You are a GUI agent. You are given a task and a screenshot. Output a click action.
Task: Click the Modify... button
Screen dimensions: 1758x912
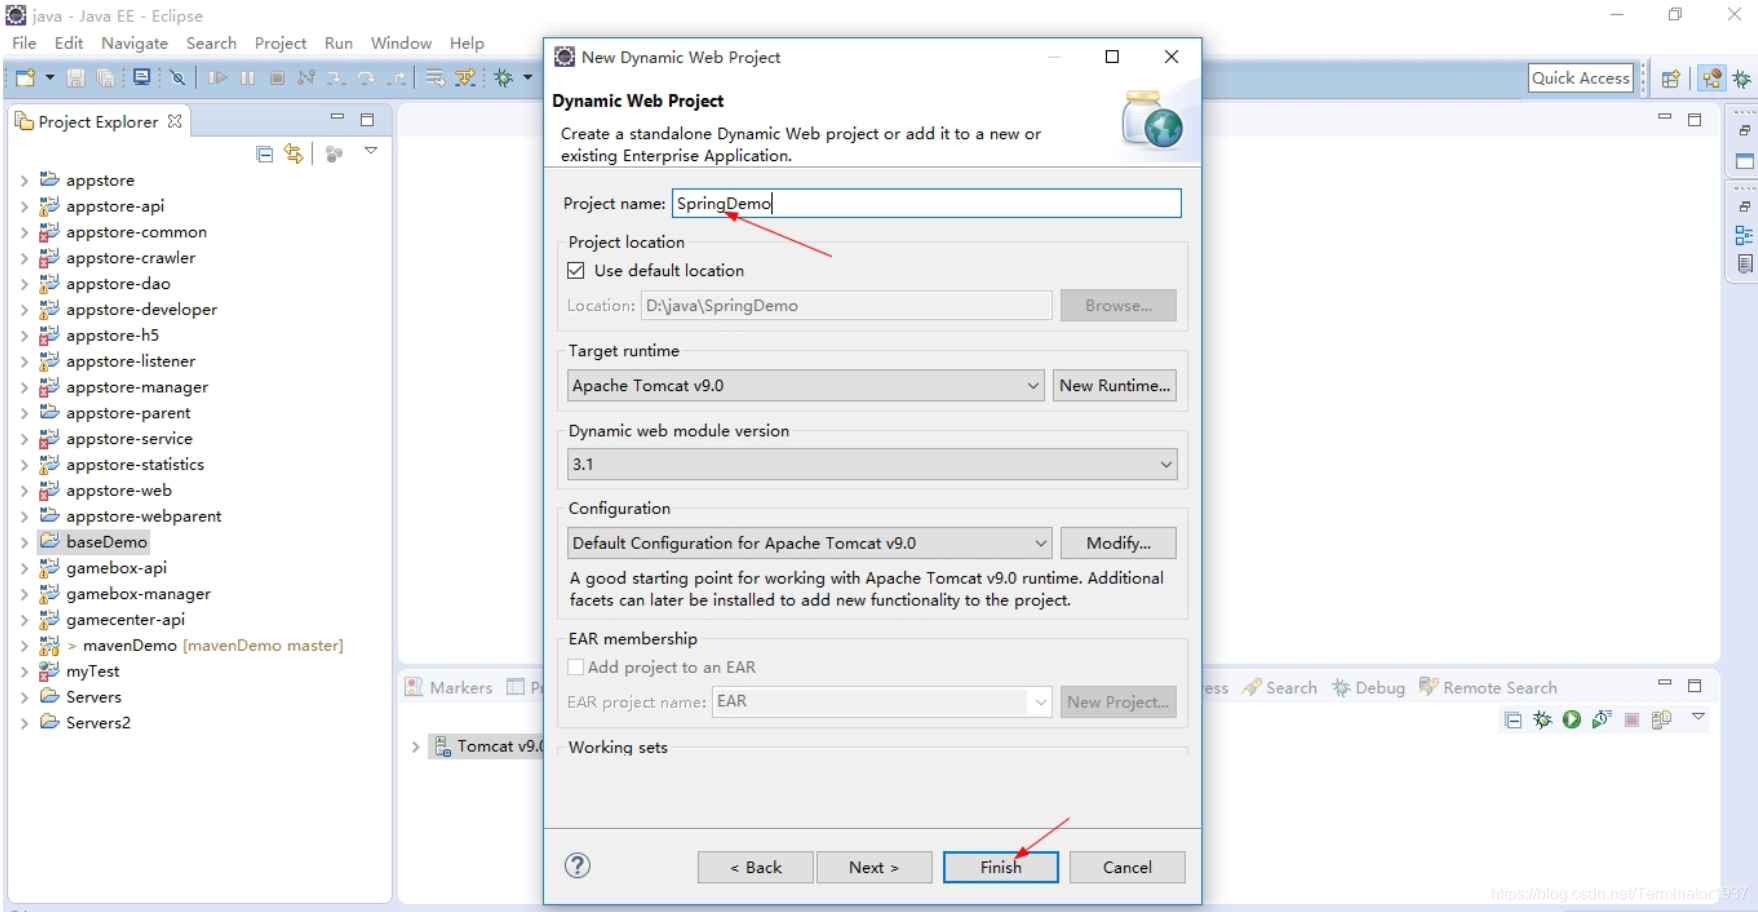pos(1118,543)
